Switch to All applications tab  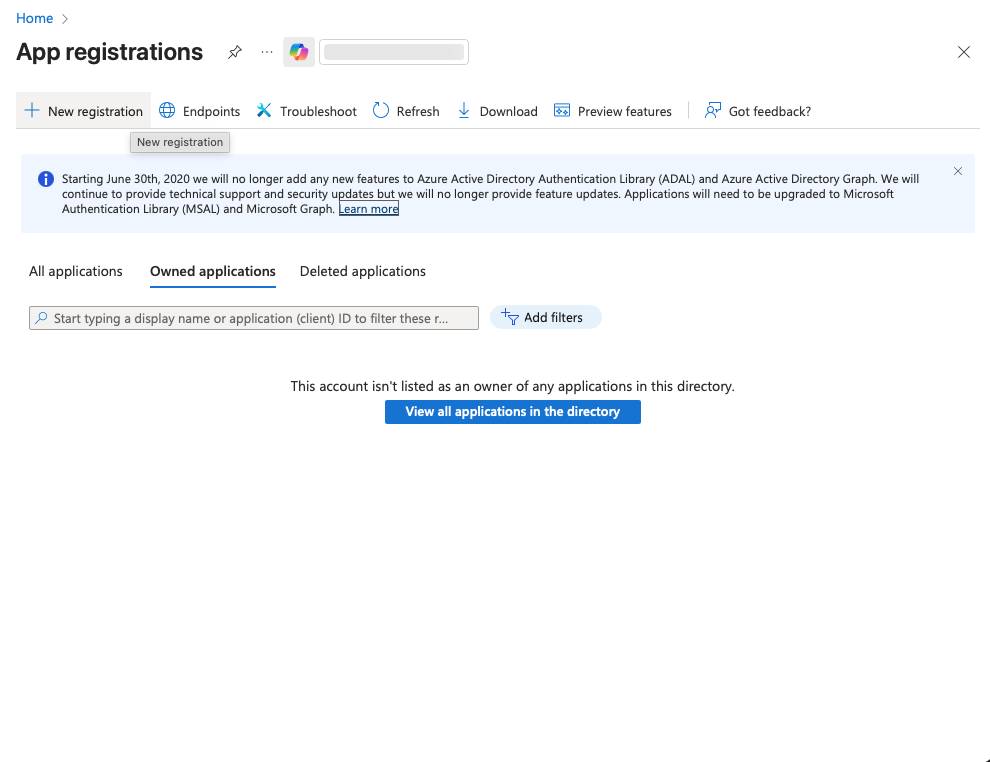76,271
